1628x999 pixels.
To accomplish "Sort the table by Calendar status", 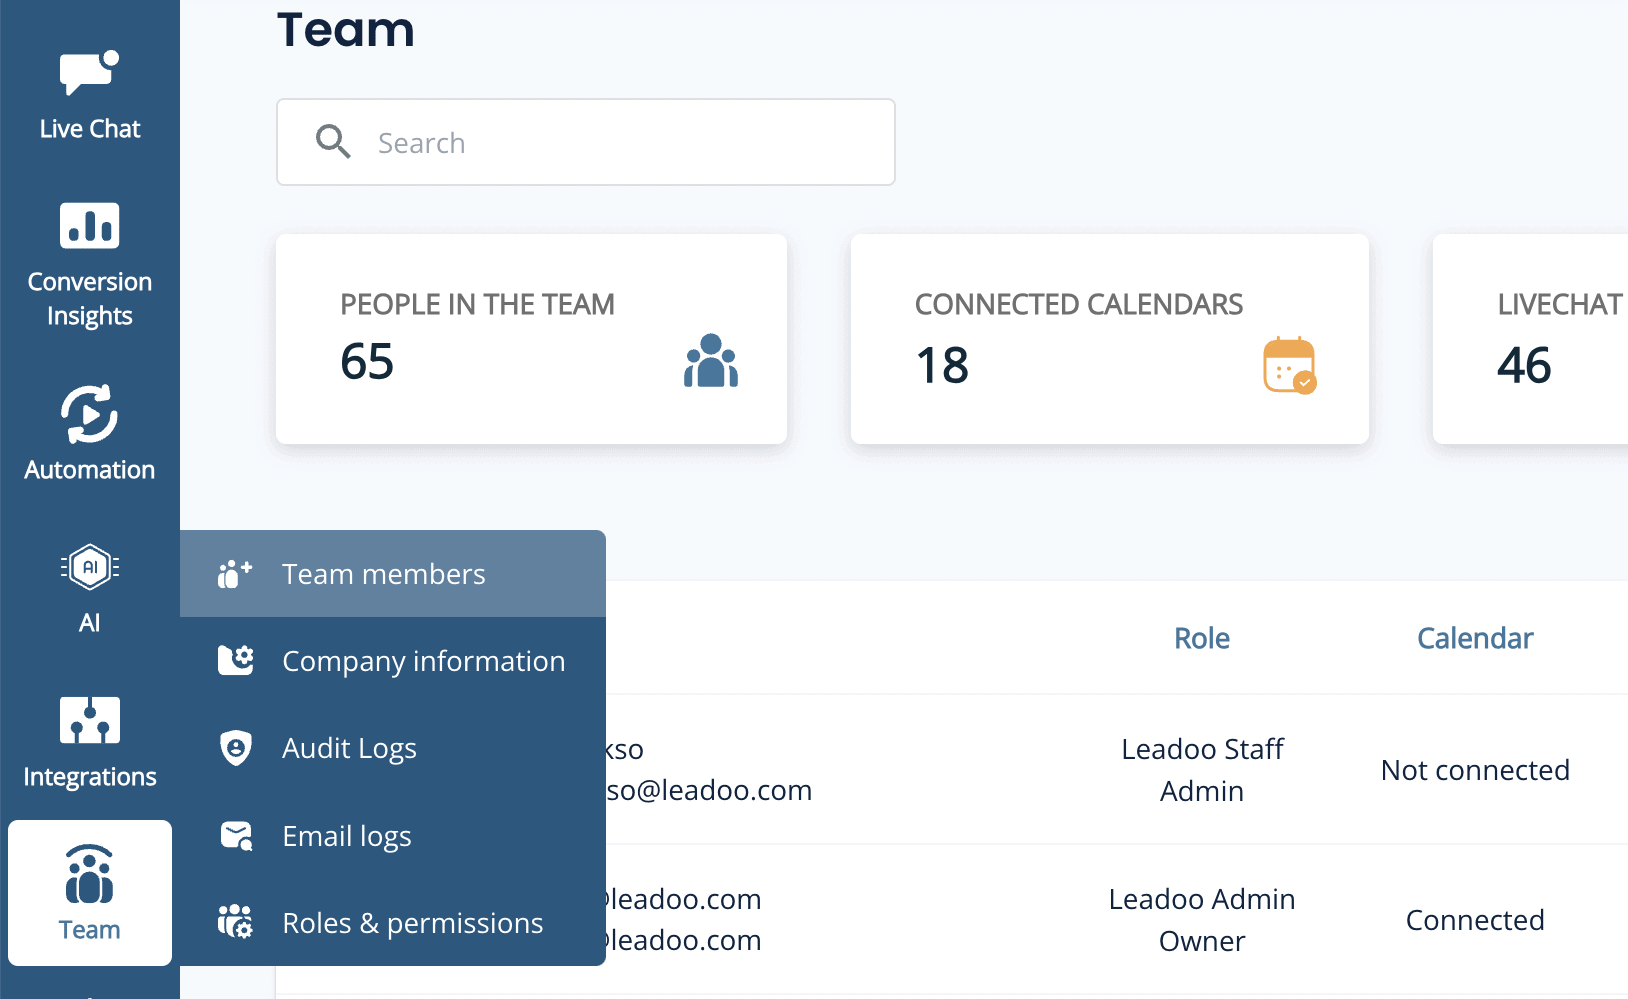I will coord(1475,638).
